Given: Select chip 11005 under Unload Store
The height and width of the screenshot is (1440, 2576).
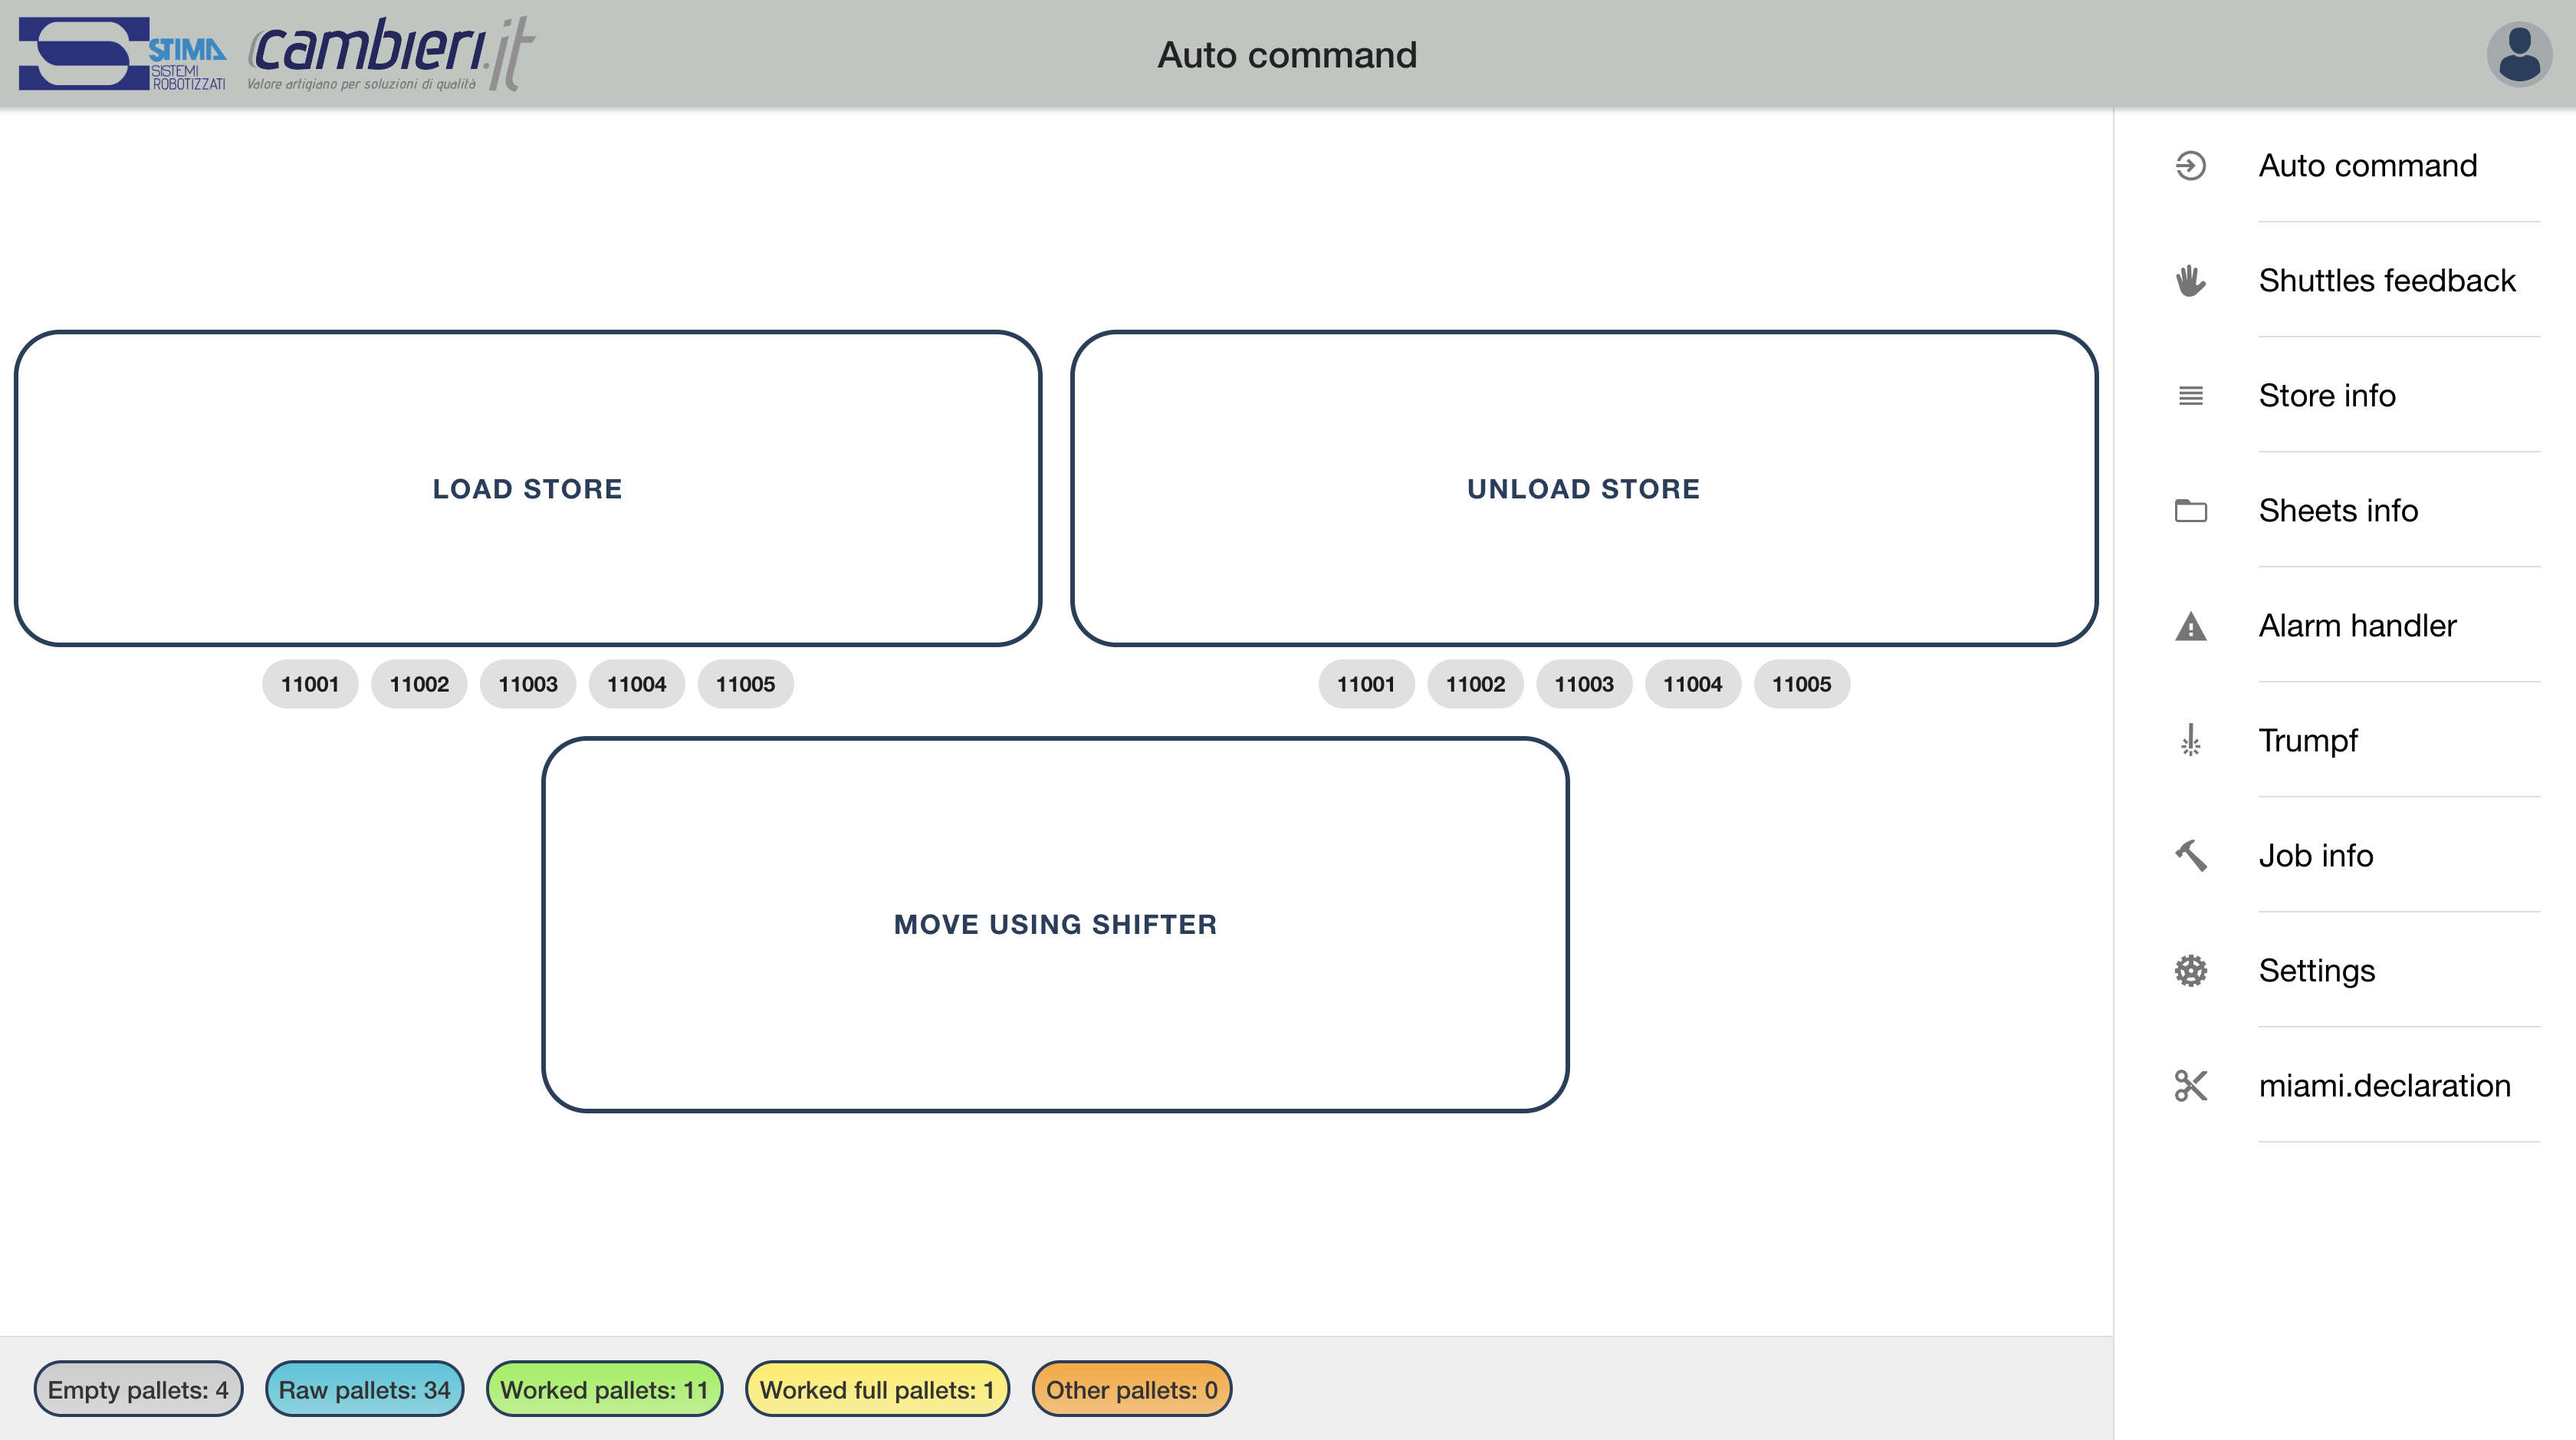Looking at the screenshot, I should 1801,684.
